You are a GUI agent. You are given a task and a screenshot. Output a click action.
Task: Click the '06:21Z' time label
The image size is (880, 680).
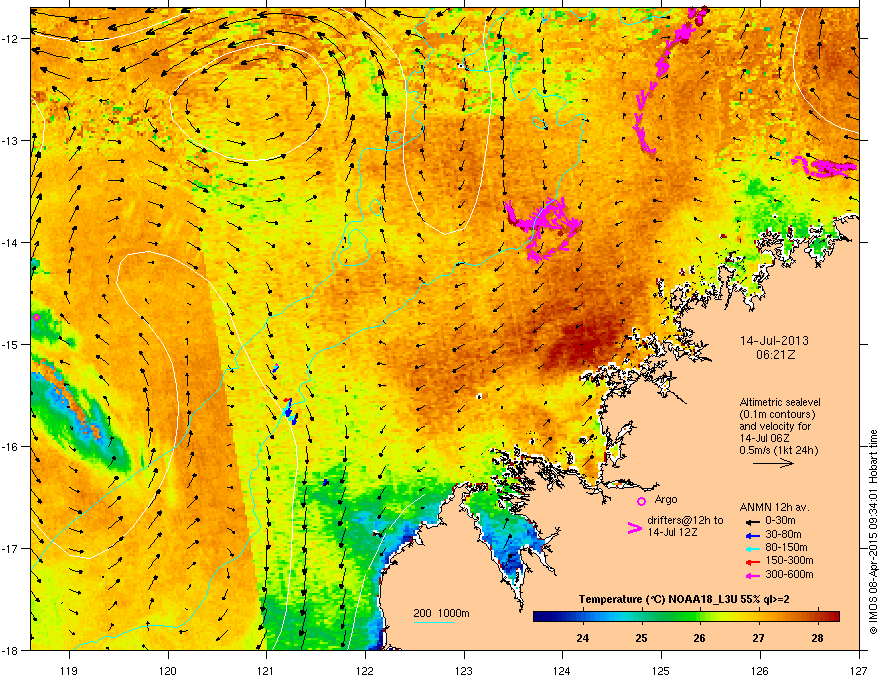click(775, 355)
